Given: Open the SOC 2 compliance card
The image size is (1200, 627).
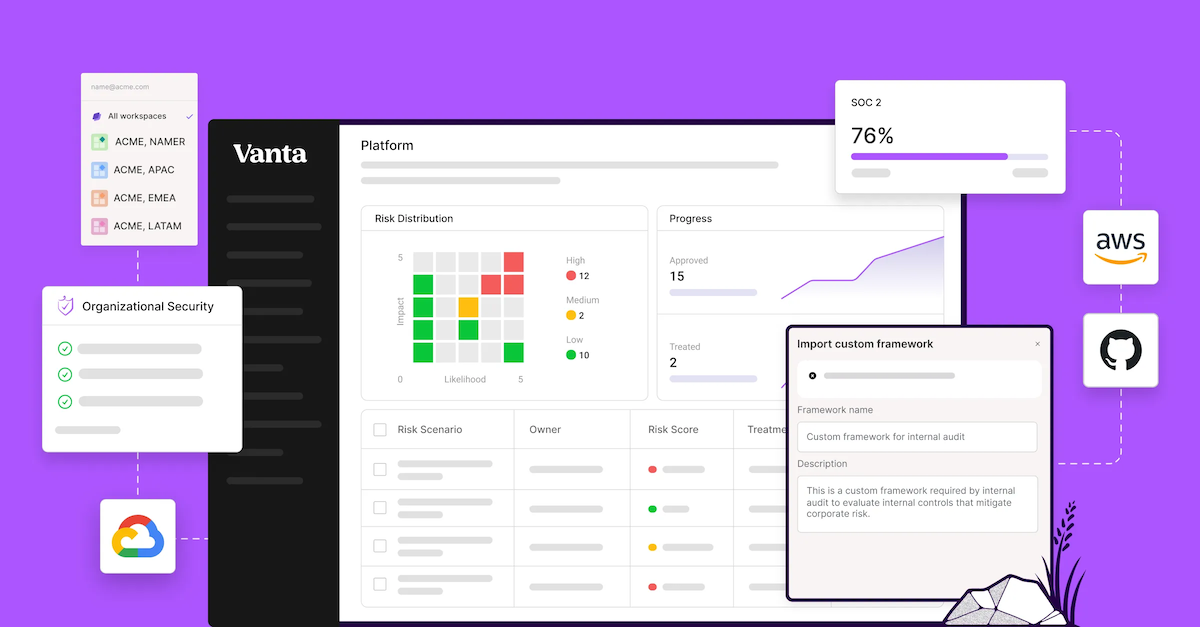Looking at the screenshot, I should 949,136.
